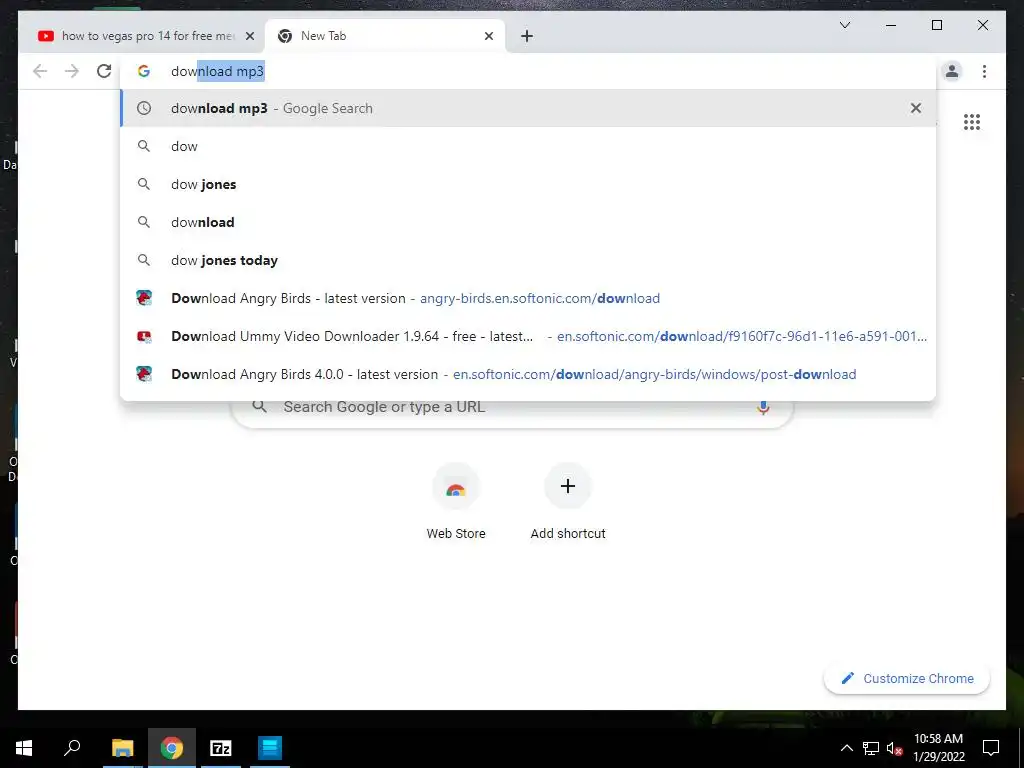
Task: Close the 'how to vegas pro 14' tab
Action: click(249, 36)
